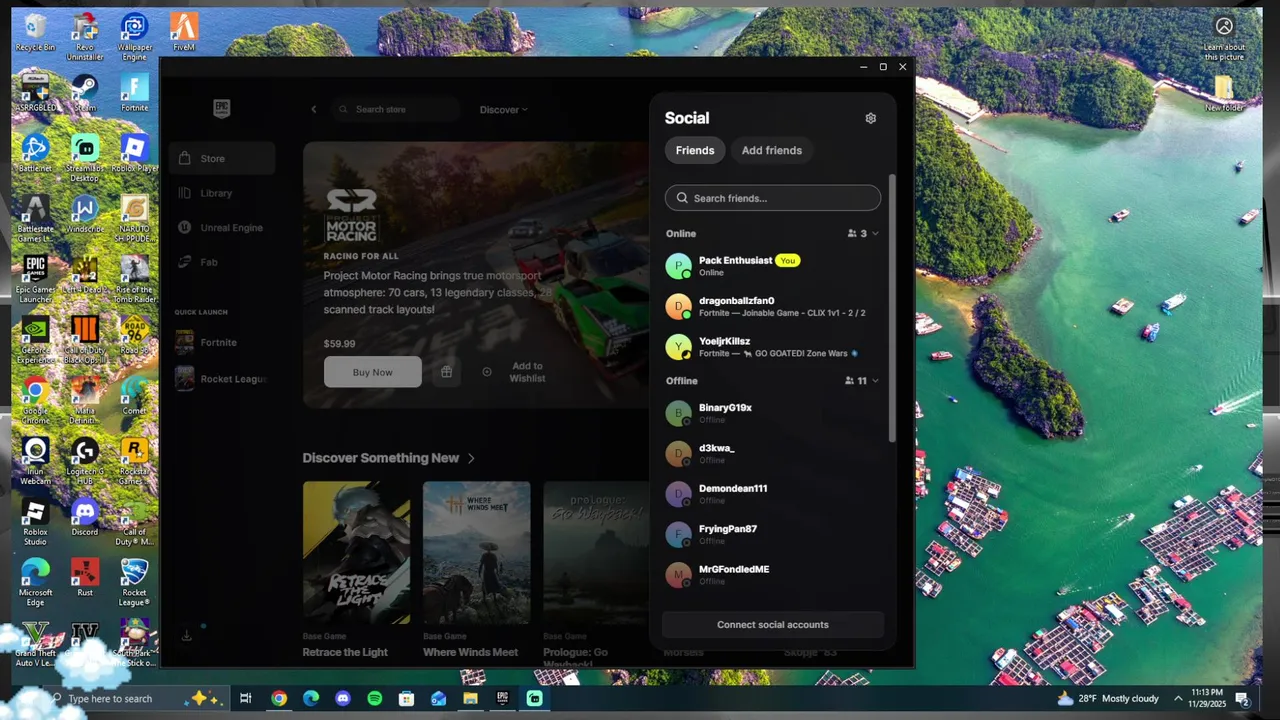Select Revo Uninstaller desktop icon
The height and width of the screenshot is (720, 1280).
pyautogui.click(x=85, y=37)
